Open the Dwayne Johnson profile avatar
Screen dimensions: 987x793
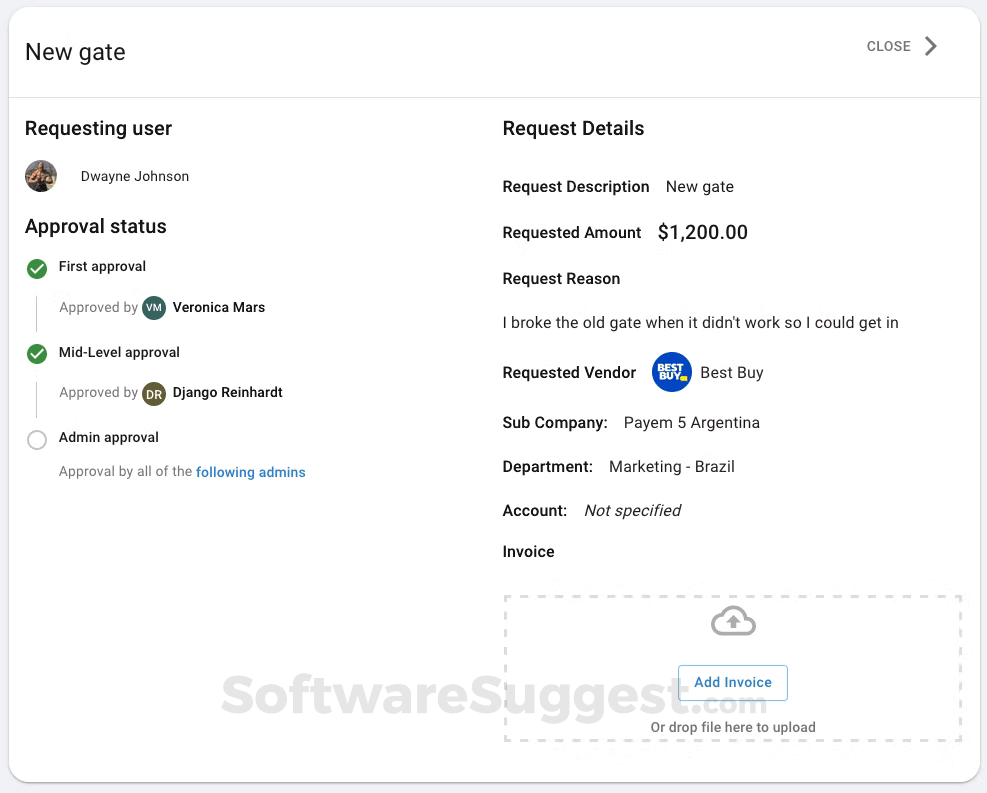pos(41,175)
